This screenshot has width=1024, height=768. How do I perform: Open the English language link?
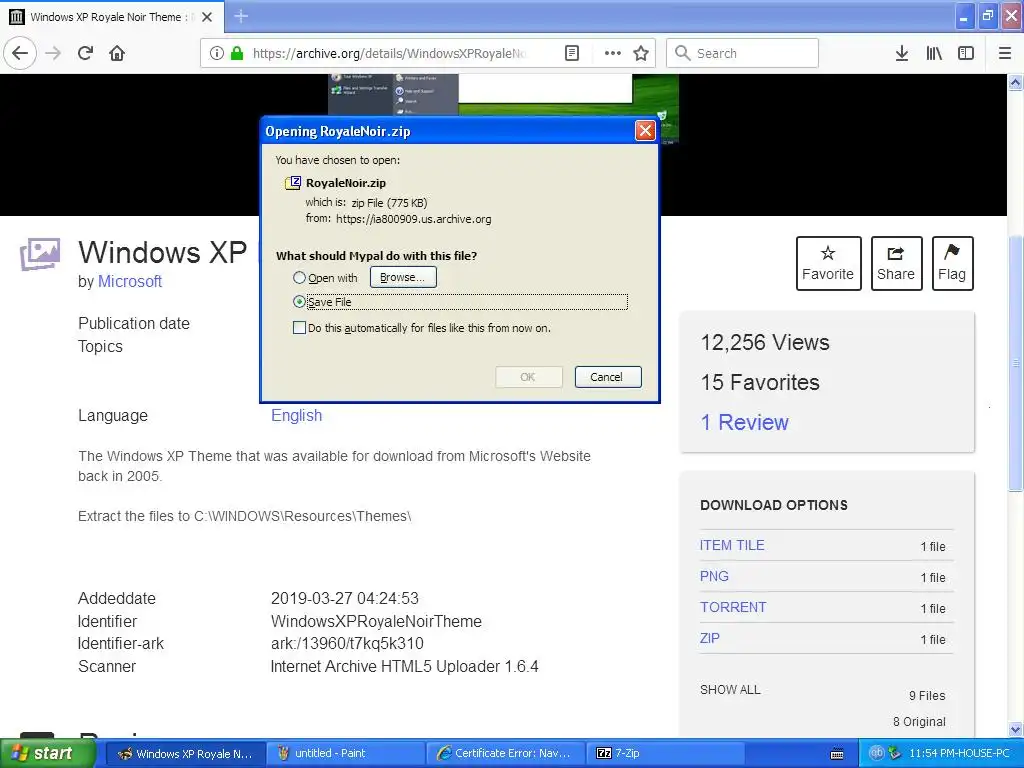tap(296, 415)
